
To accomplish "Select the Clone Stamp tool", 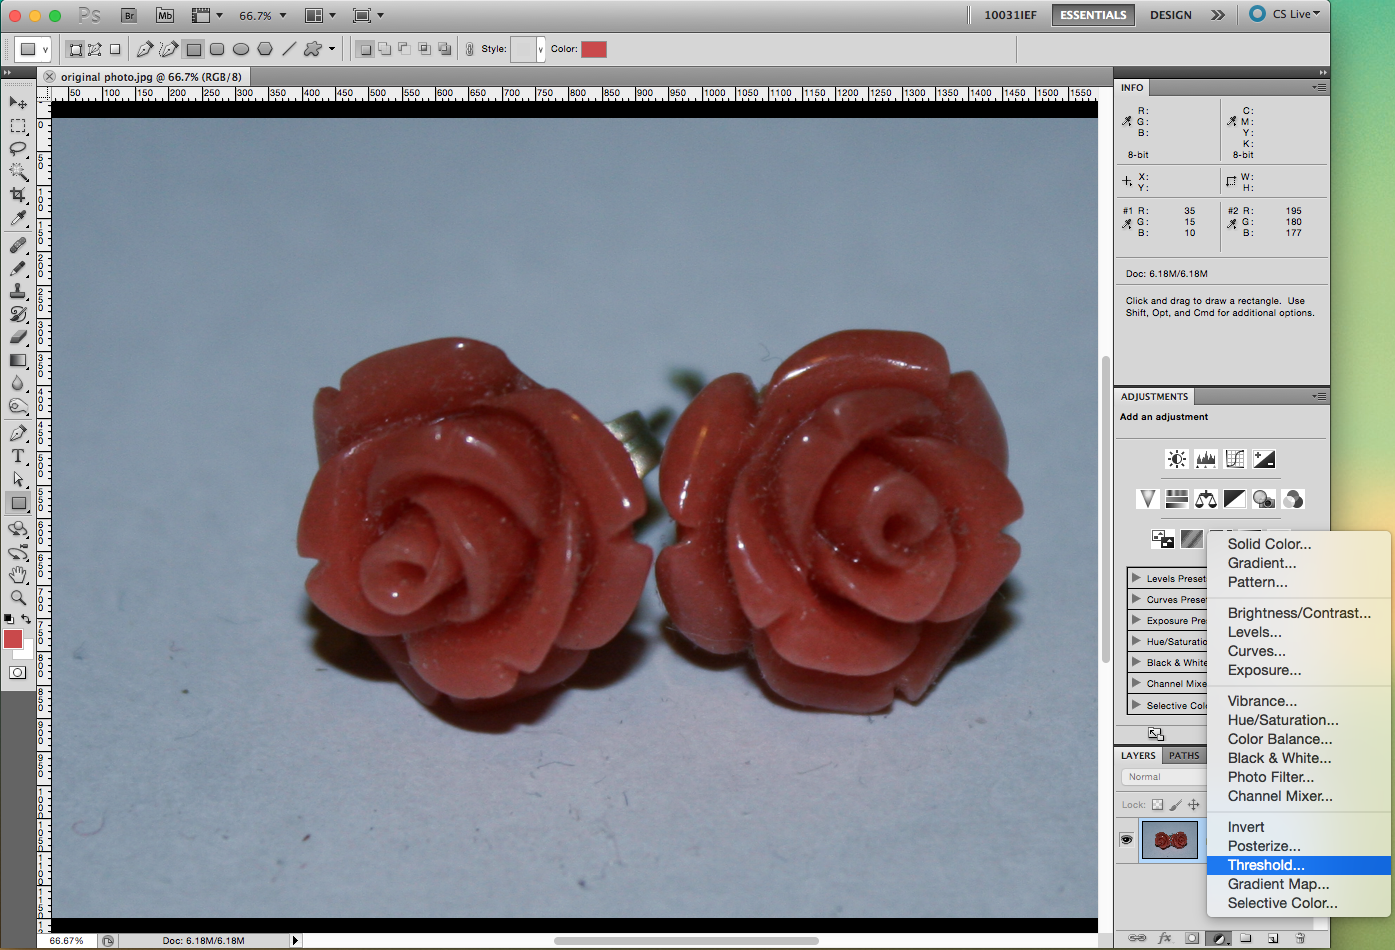I will 18,291.
